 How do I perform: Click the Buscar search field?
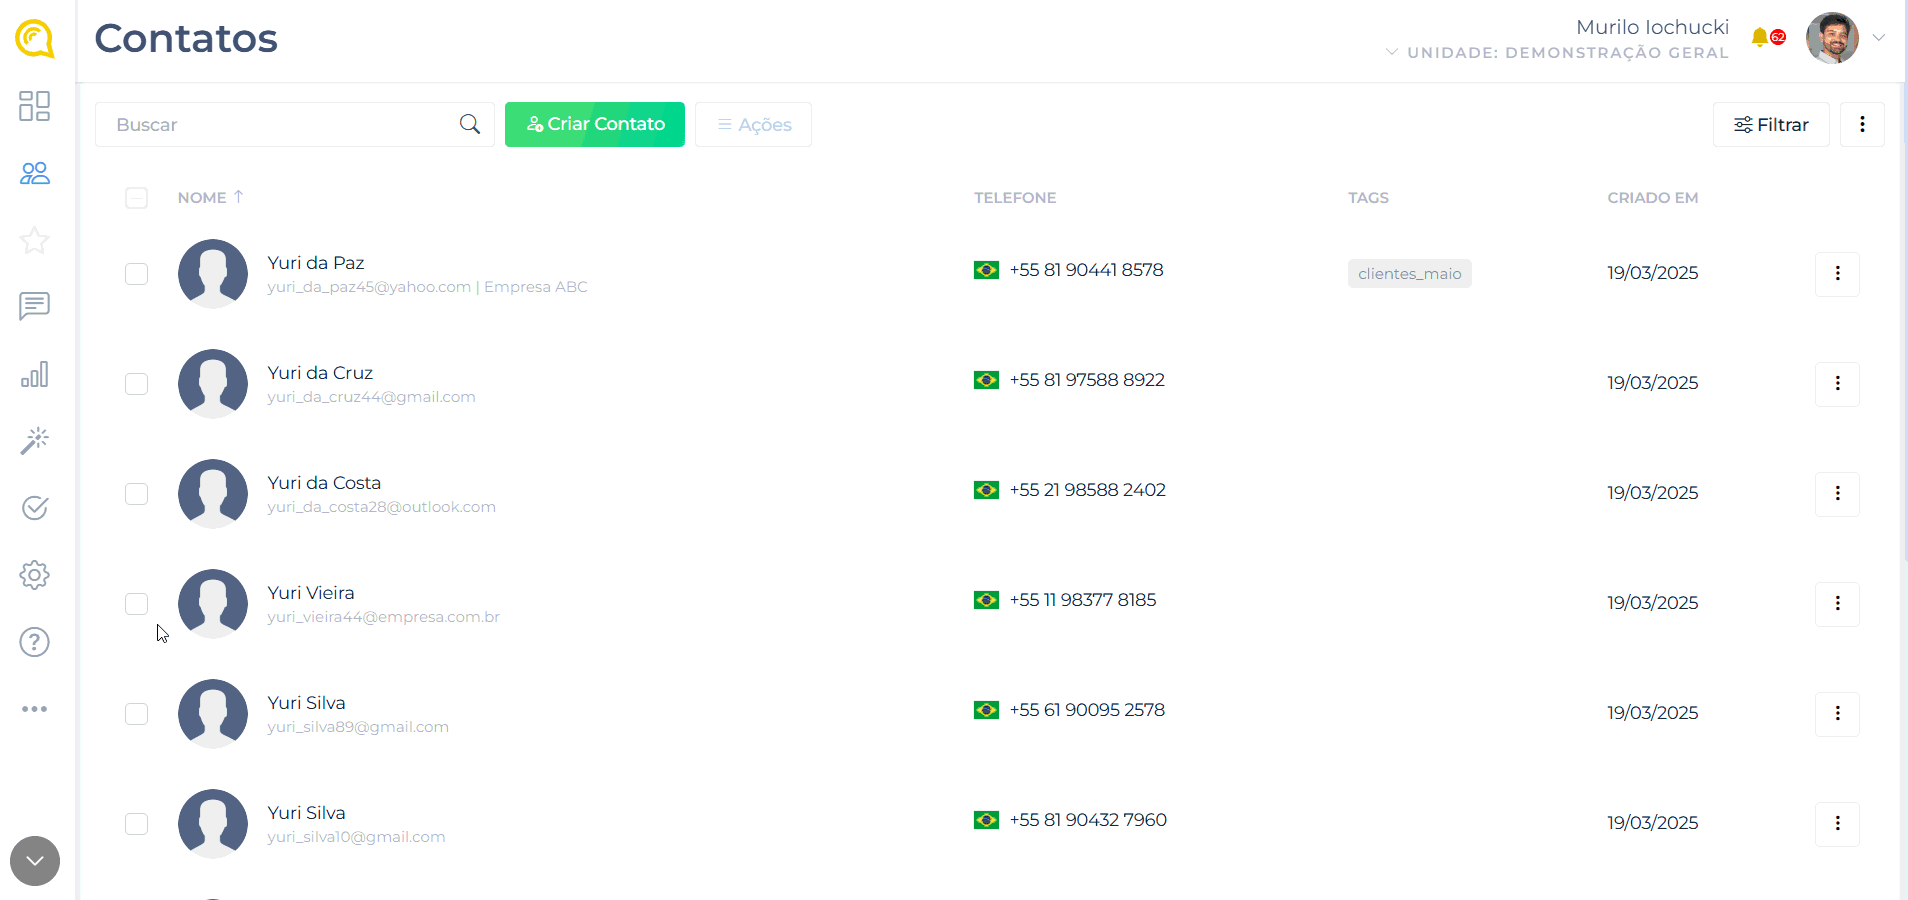(x=280, y=125)
